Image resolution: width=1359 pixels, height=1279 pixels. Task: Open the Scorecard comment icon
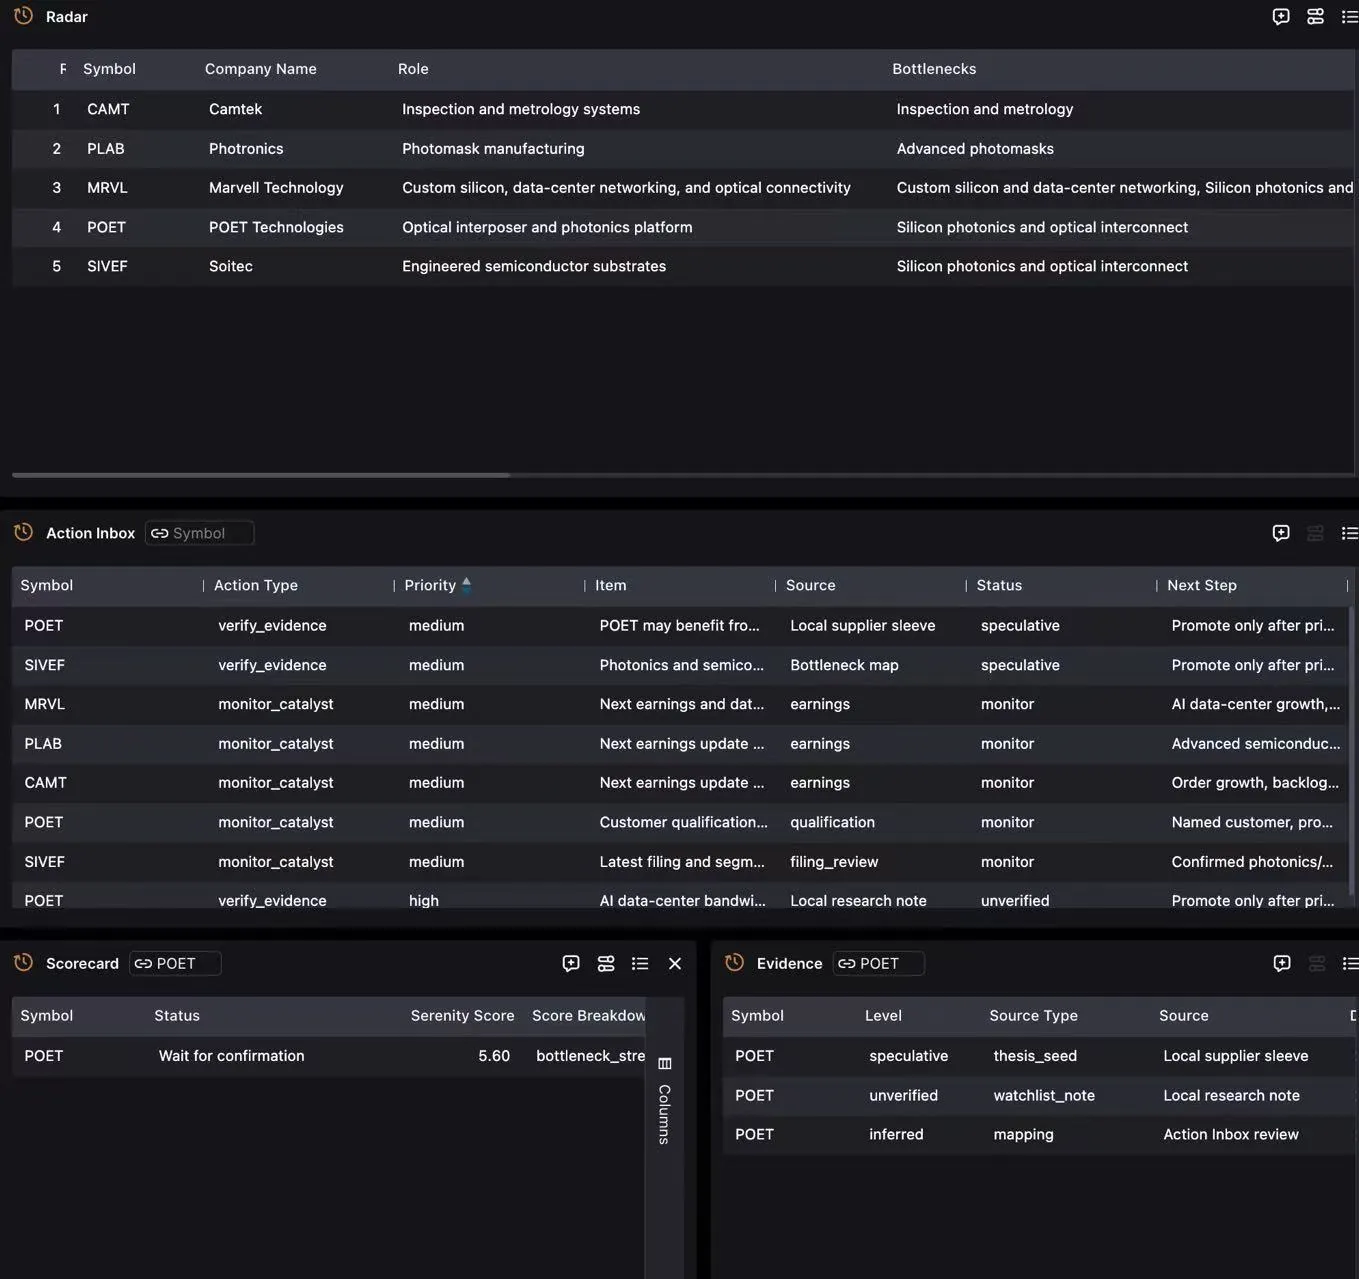pos(571,963)
